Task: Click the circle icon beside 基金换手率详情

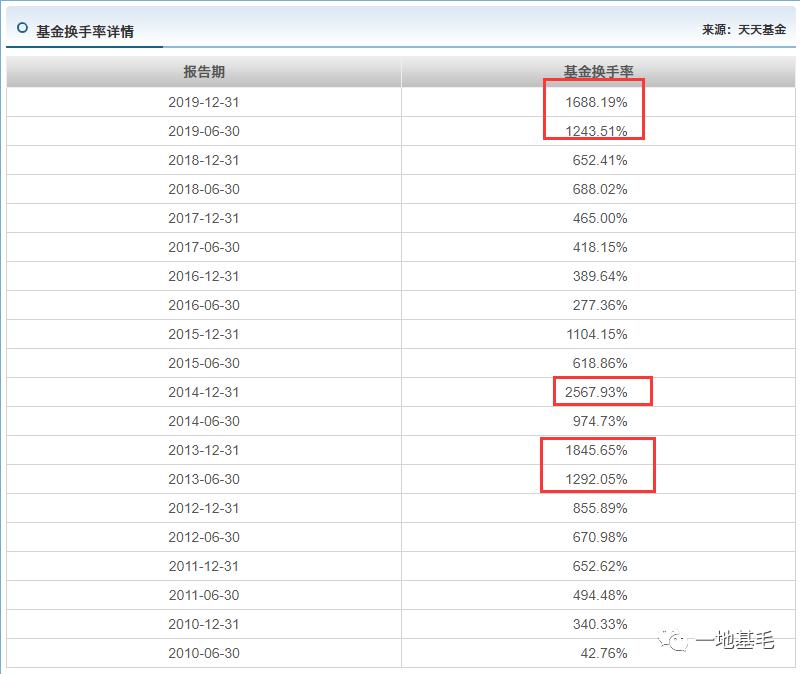Action: [22, 28]
